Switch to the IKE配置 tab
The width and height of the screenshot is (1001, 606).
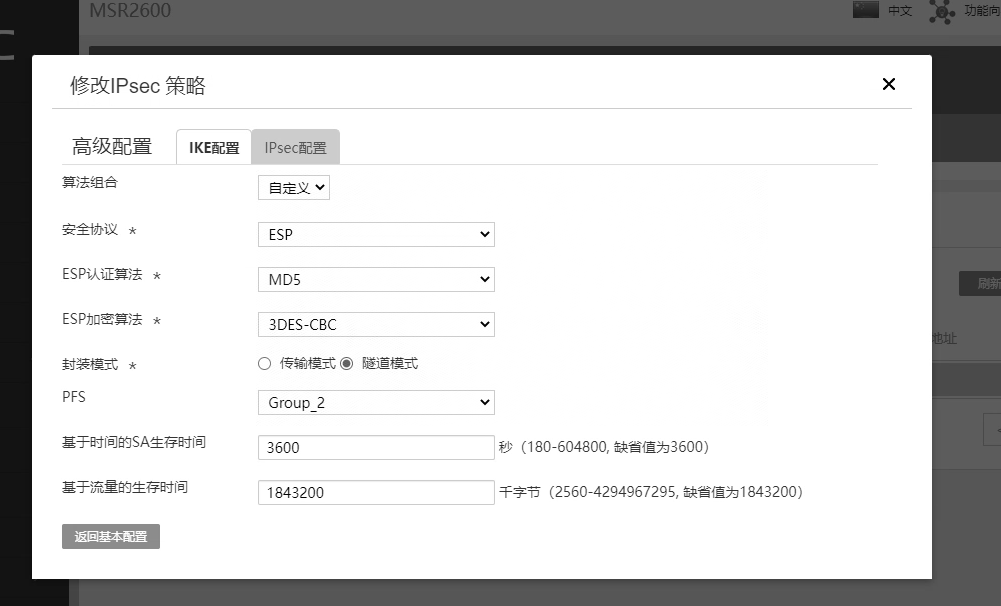pos(214,148)
